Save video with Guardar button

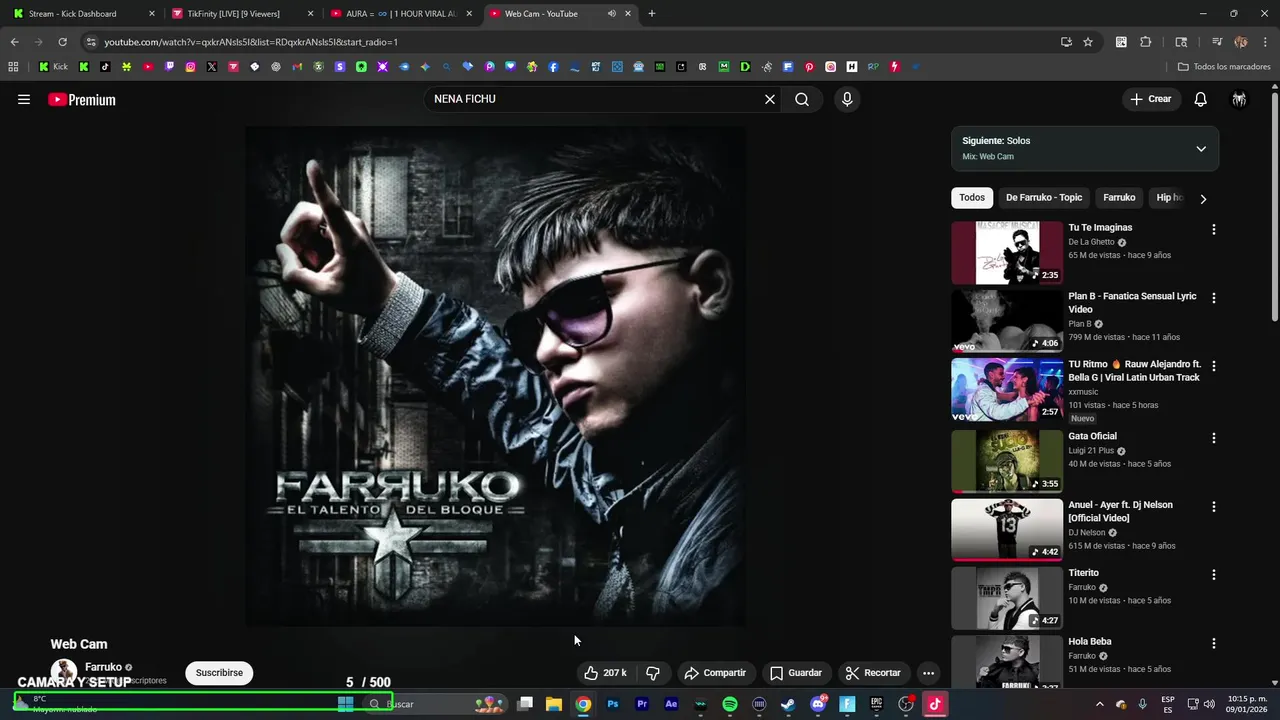click(796, 673)
